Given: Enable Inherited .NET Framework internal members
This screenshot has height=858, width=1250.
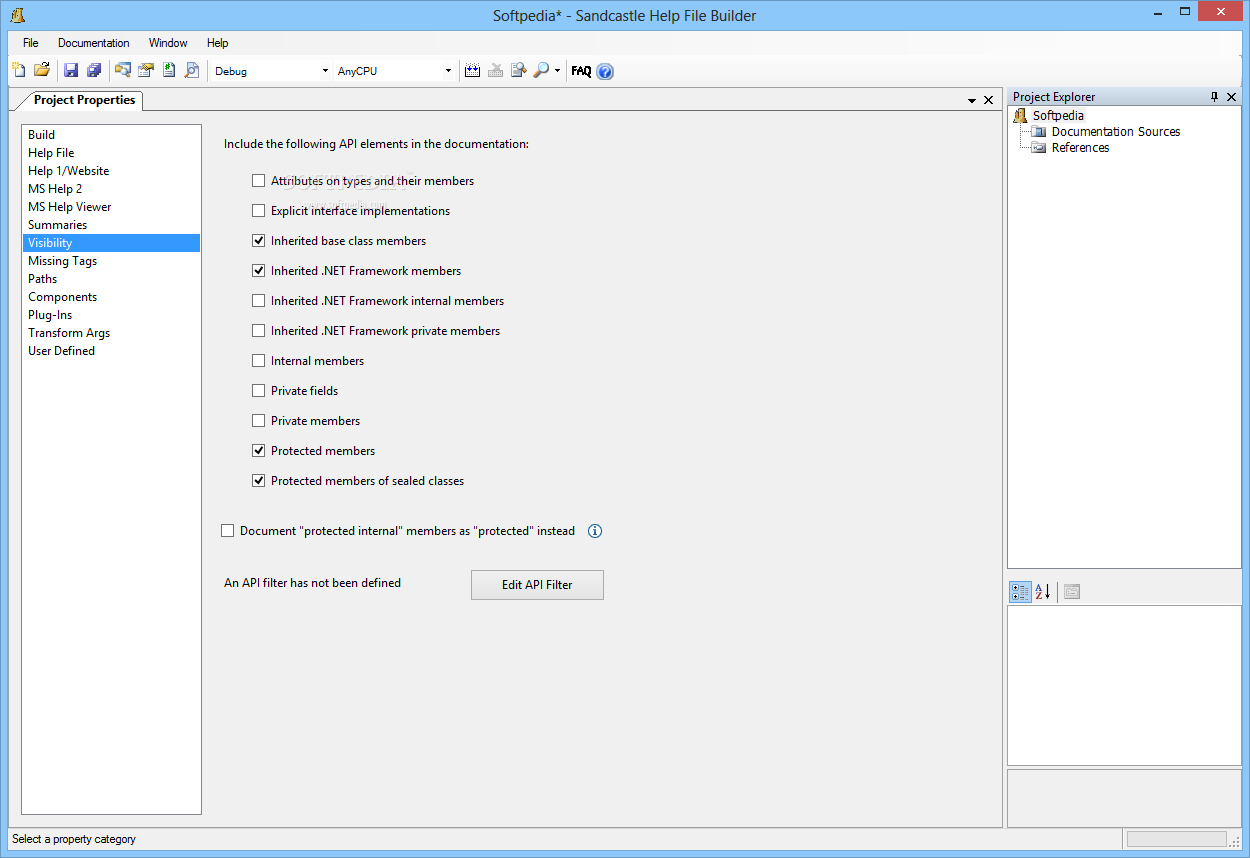Looking at the screenshot, I should (x=259, y=301).
